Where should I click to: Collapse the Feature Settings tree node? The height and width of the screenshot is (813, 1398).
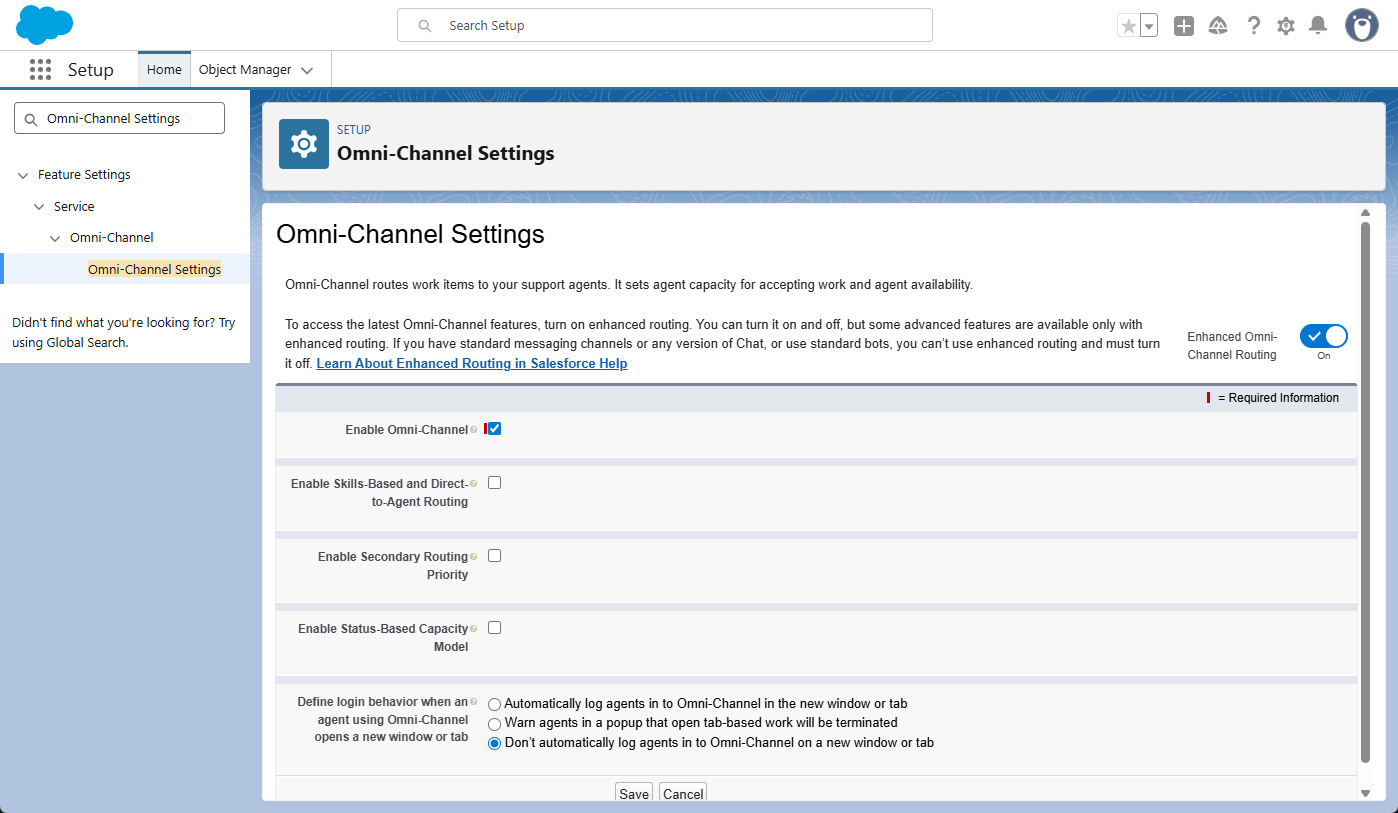[23, 175]
